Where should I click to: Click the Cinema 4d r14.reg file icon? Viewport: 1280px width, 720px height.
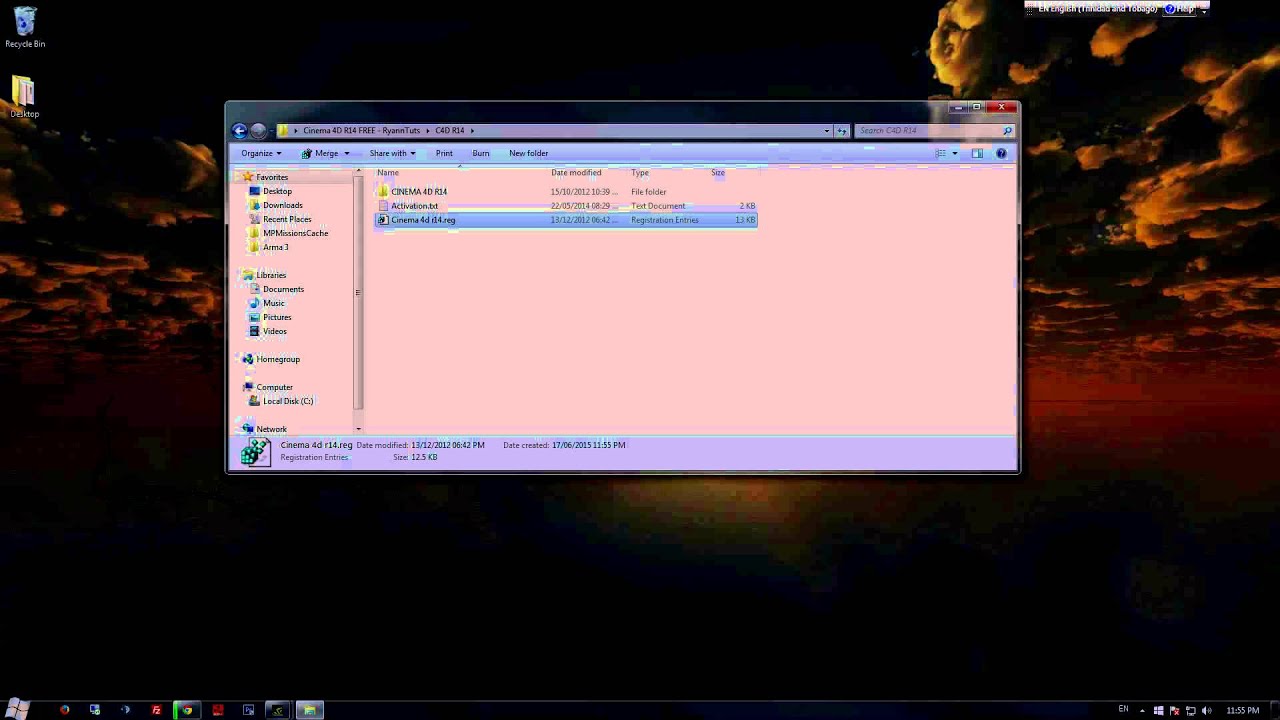[x=383, y=219]
